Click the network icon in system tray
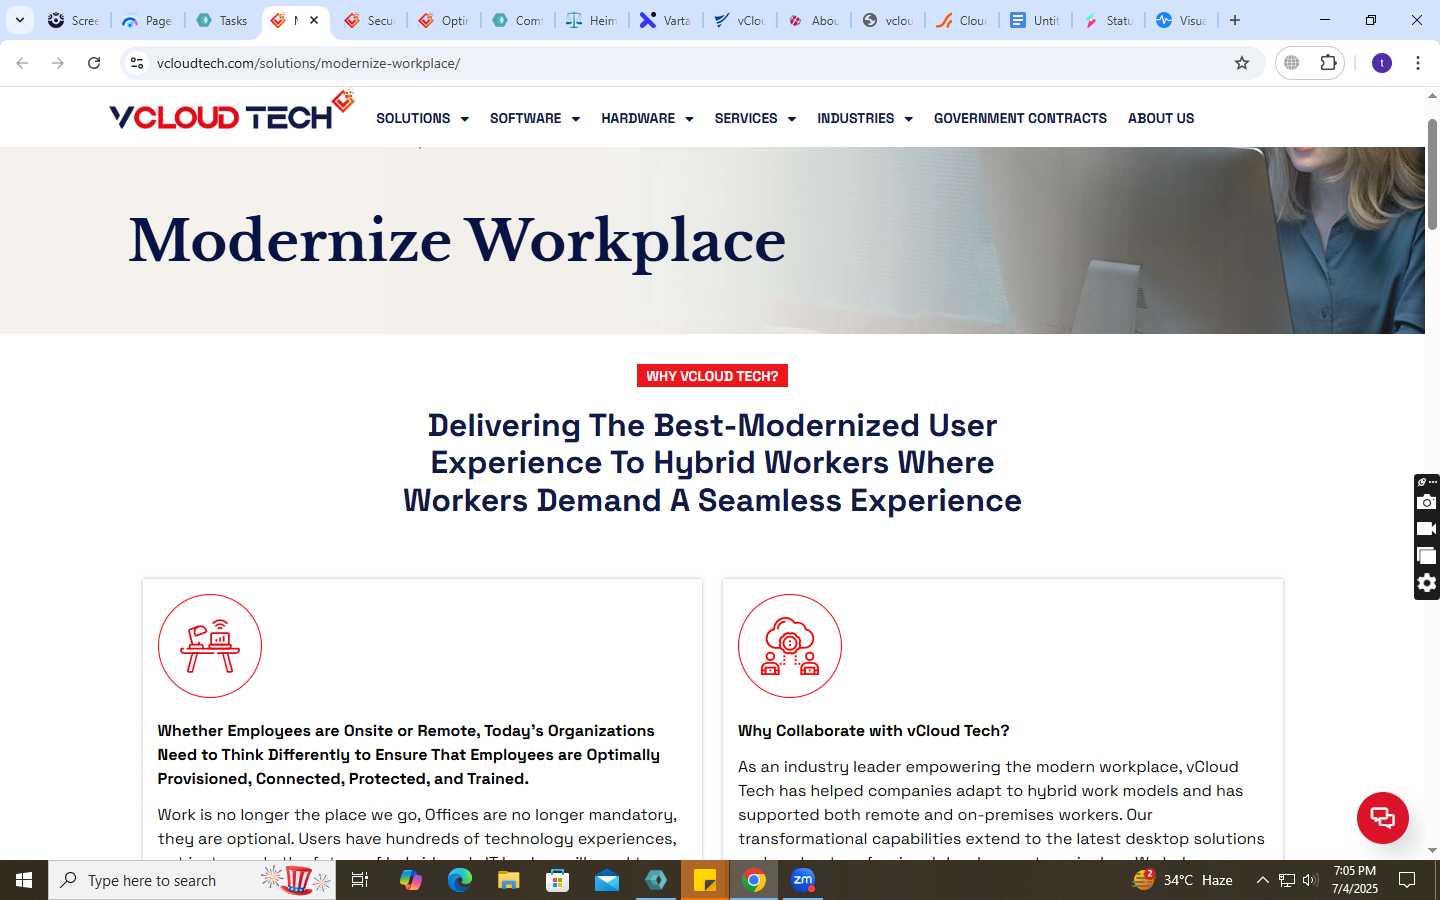This screenshot has width=1440, height=900. point(1287,880)
